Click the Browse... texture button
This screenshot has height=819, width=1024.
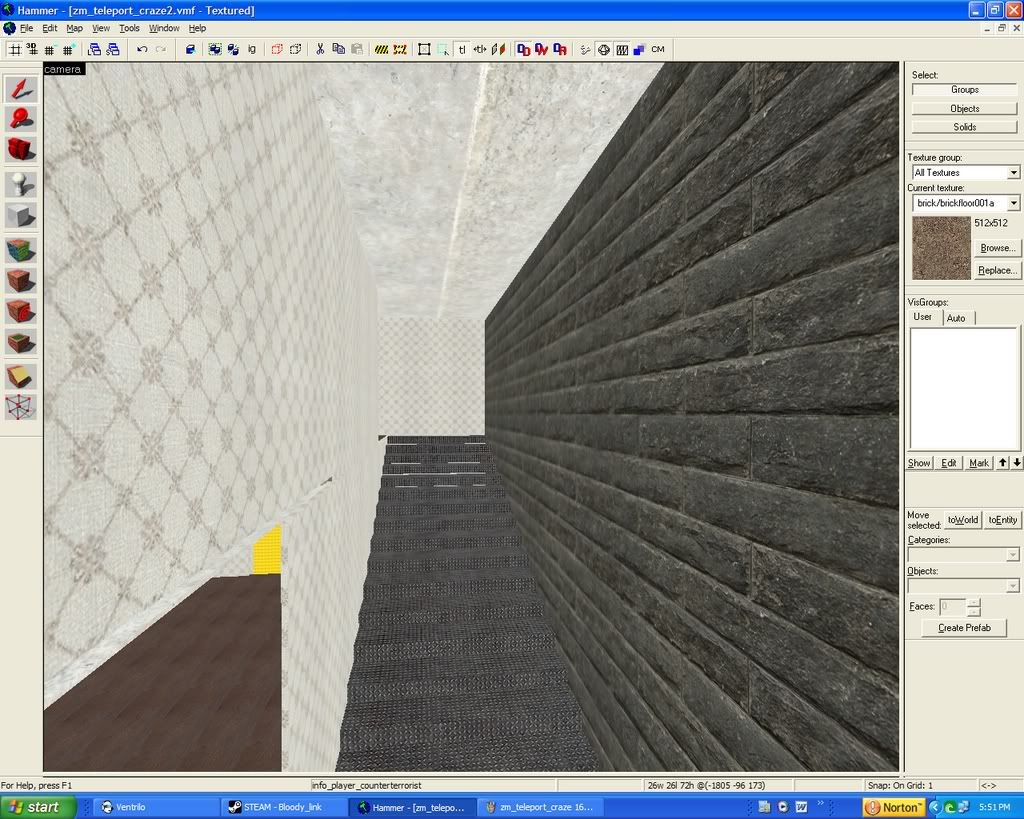click(x=997, y=248)
